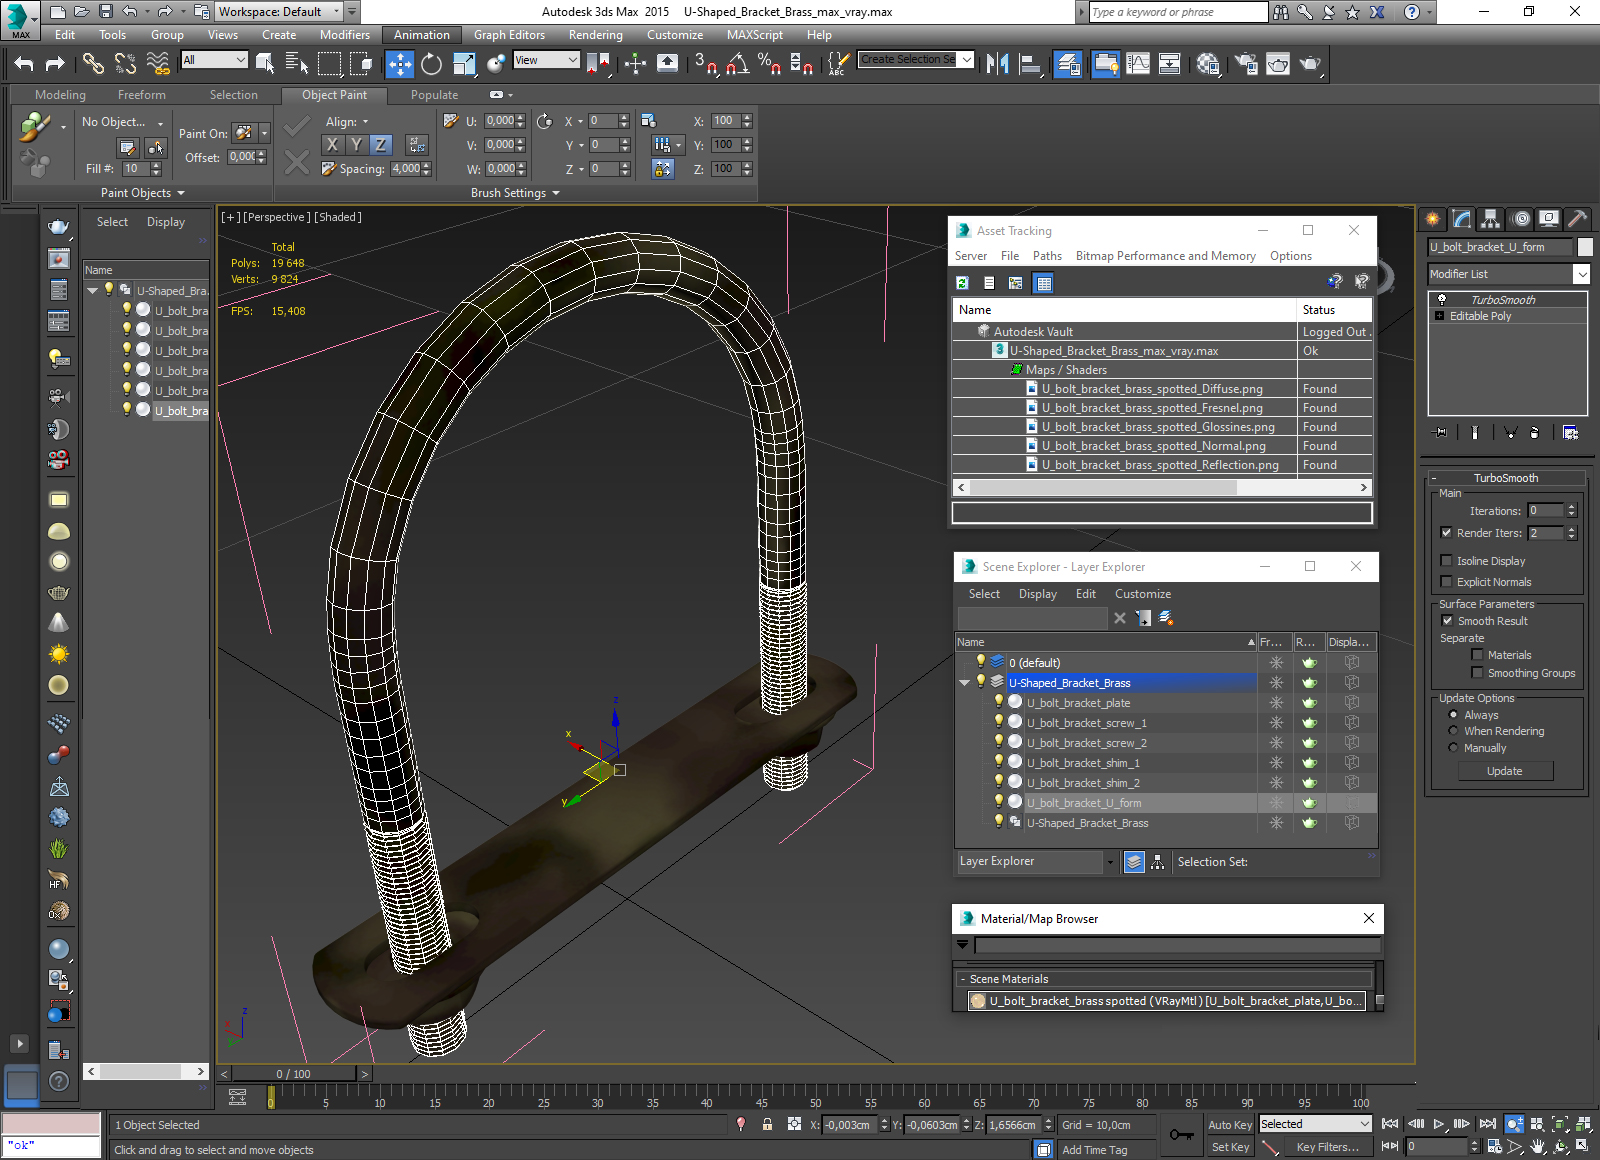Image resolution: width=1600 pixels, height=1160 pixels.
Task: Toggle the Percent Snap icon
Action: (769, 64)
